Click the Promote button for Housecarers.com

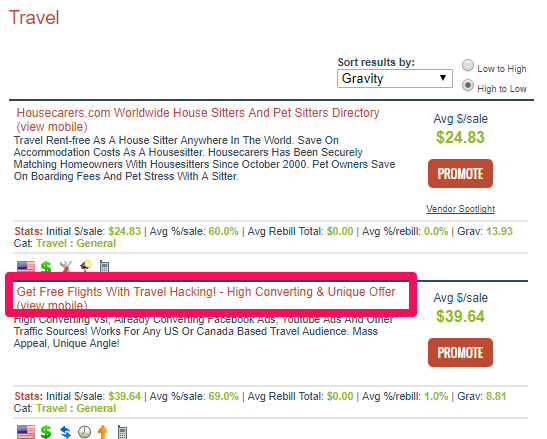pyautogui.click(x=460, y=173)
